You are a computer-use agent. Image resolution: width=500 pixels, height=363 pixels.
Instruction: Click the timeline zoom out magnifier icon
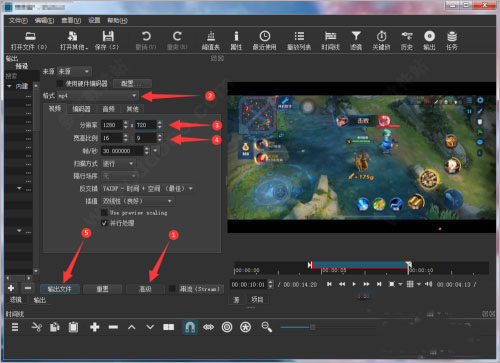(267, 327)
